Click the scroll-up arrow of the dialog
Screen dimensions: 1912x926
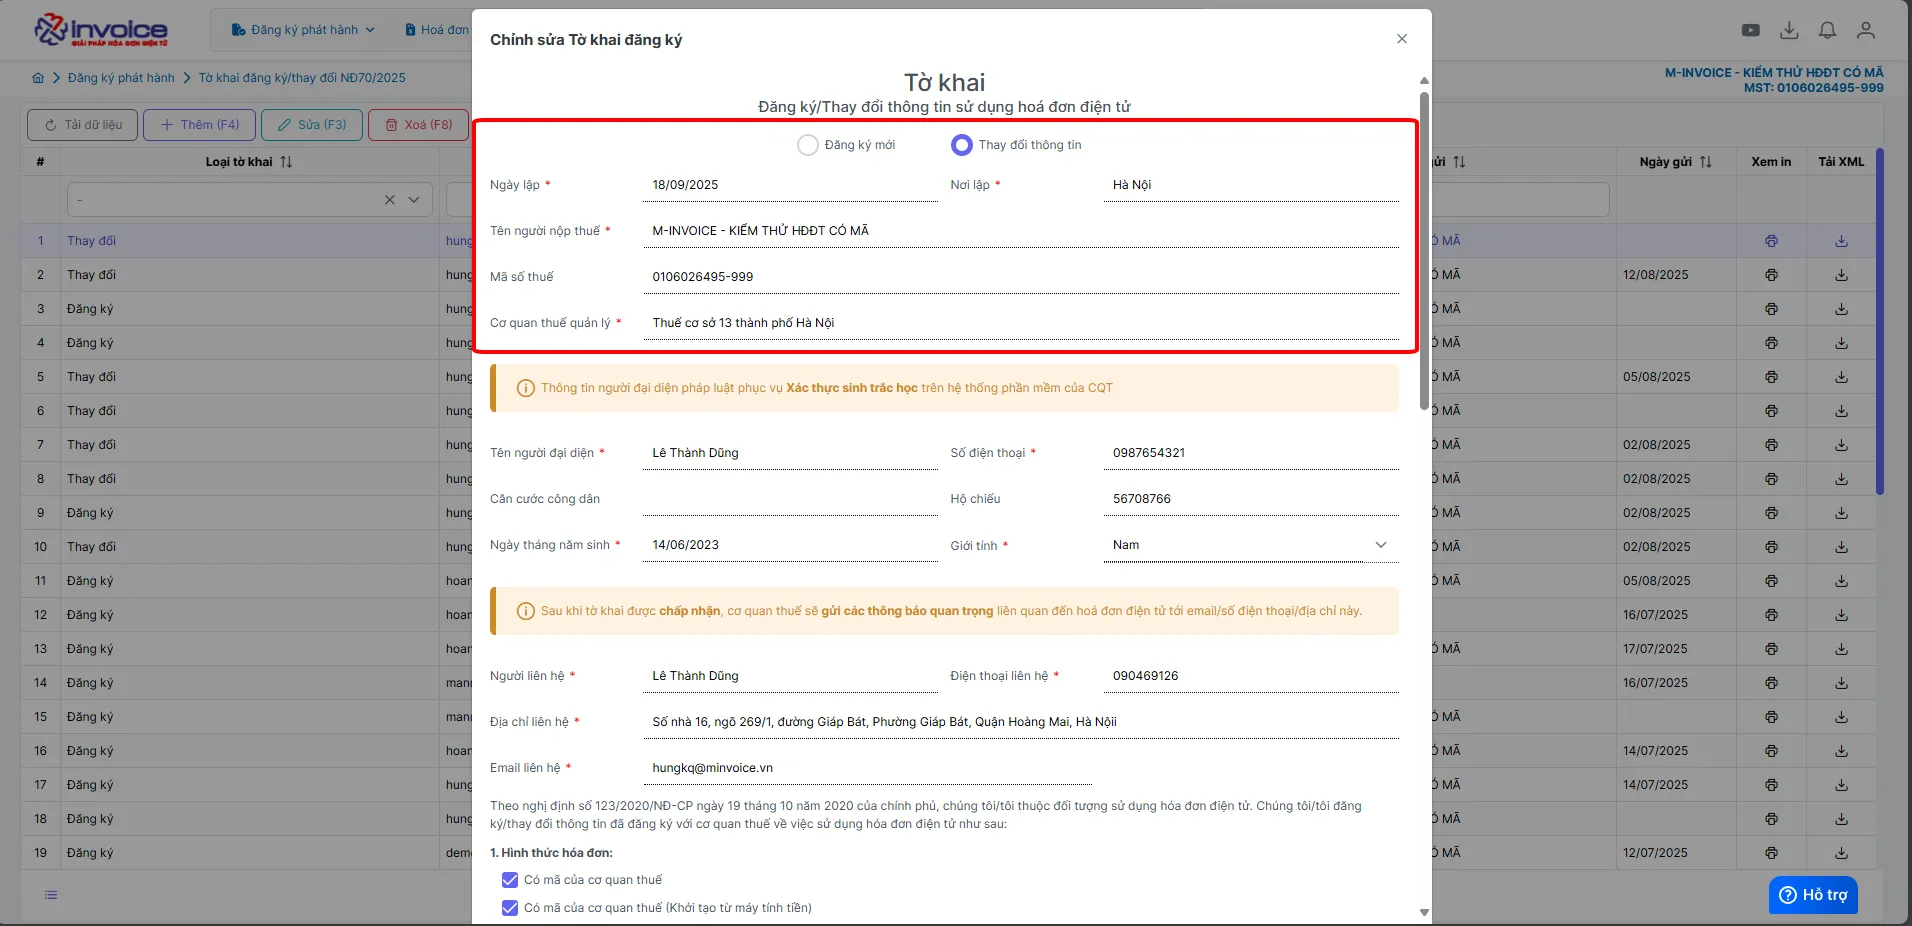tap(1424, 81)
